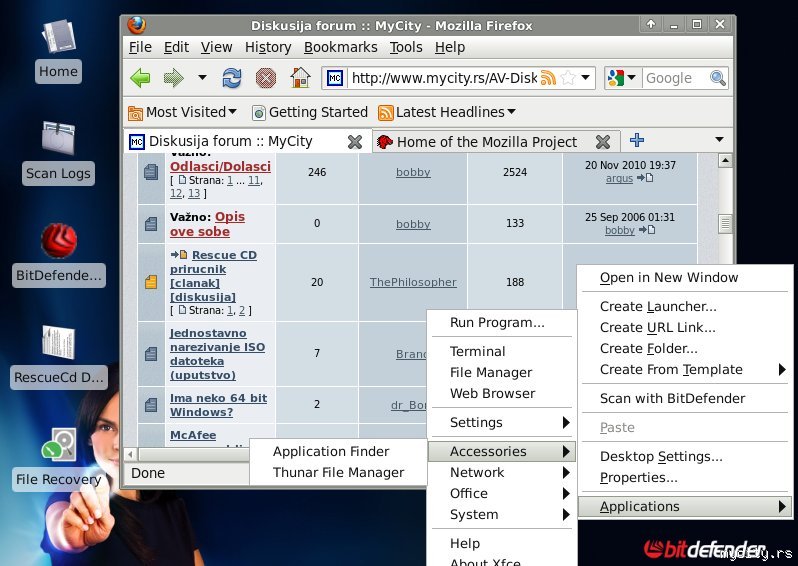Click the yellow topic icon beside Rescue CD prirucnik
Screen dimensions: 798x566
[151, 282]
